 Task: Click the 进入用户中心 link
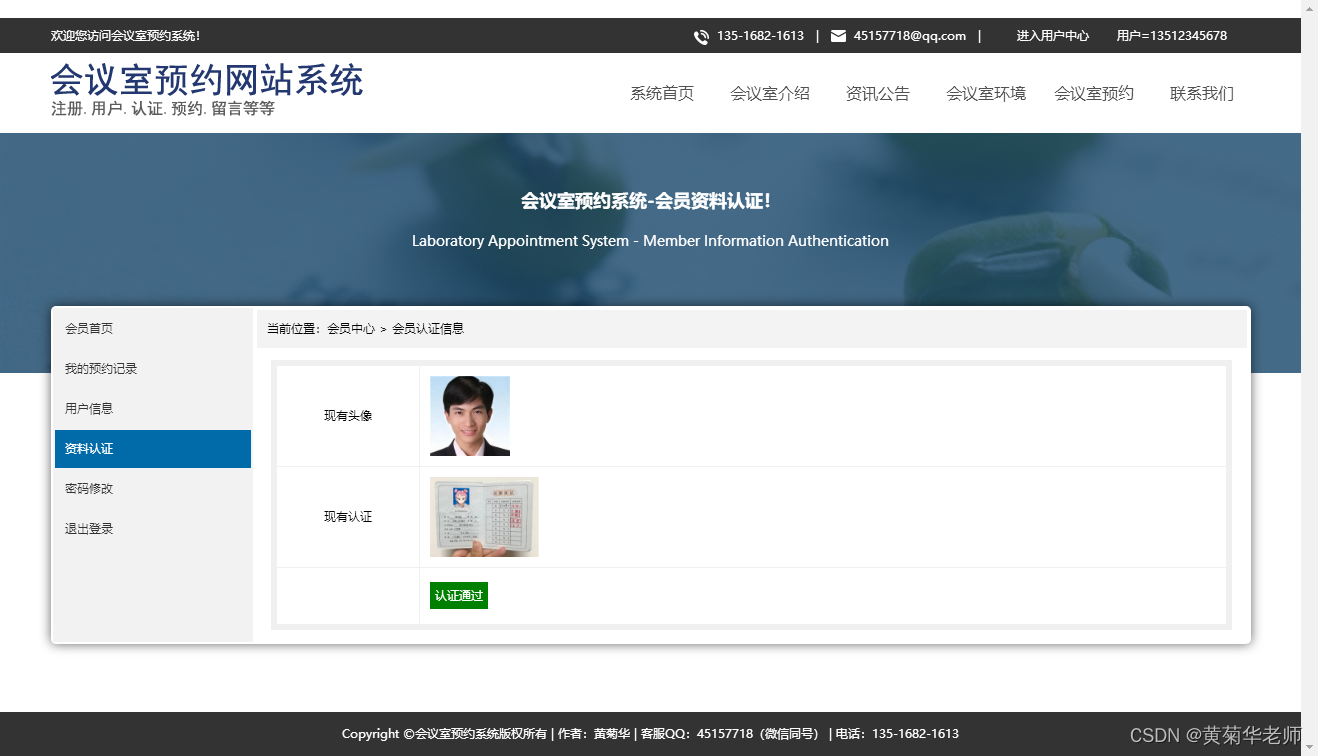[1053, 36]
